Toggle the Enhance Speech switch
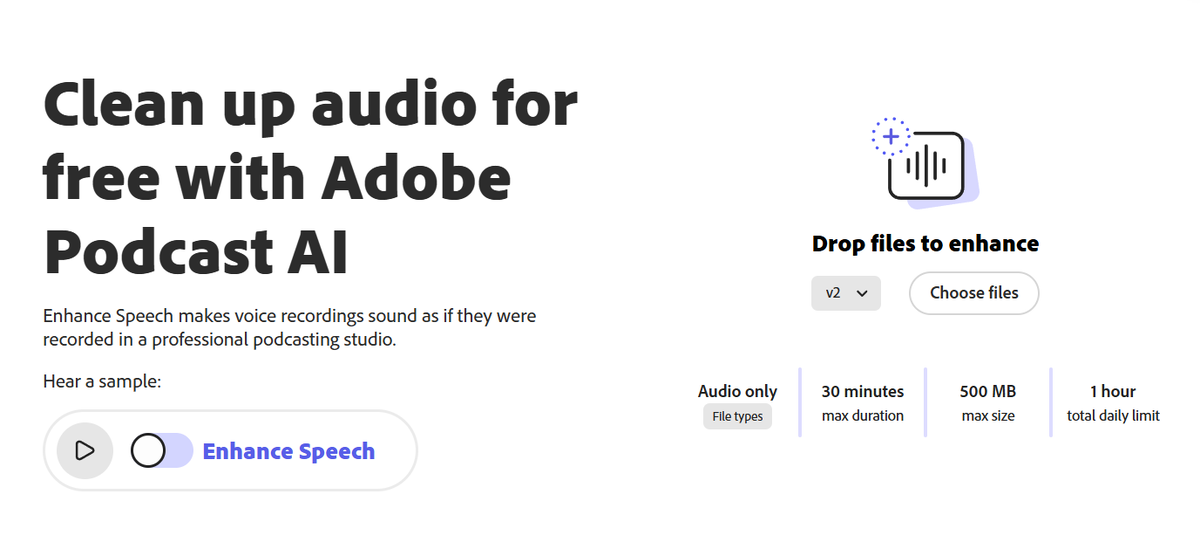 [161, 451]
